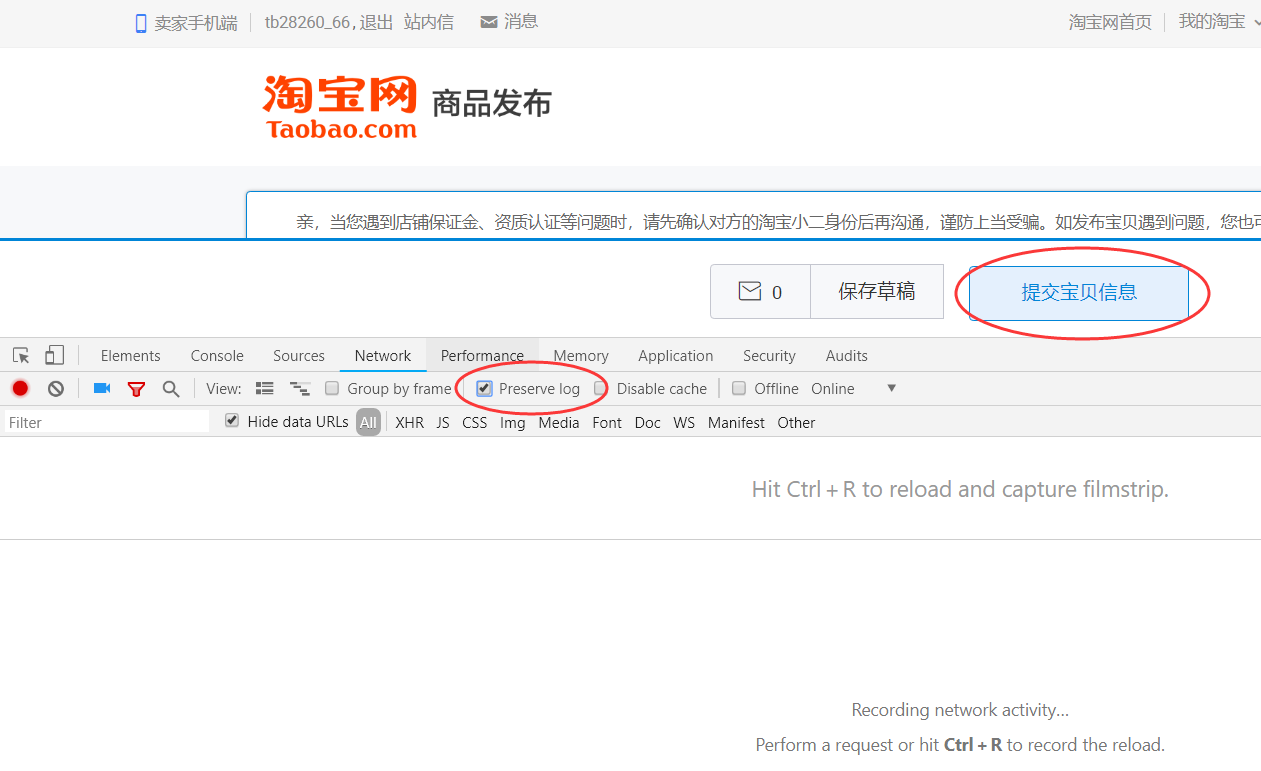Uncheck the Hide data URLs checkbox
The height and width of the screenshot is (771, 1261).
coord(232,421)
